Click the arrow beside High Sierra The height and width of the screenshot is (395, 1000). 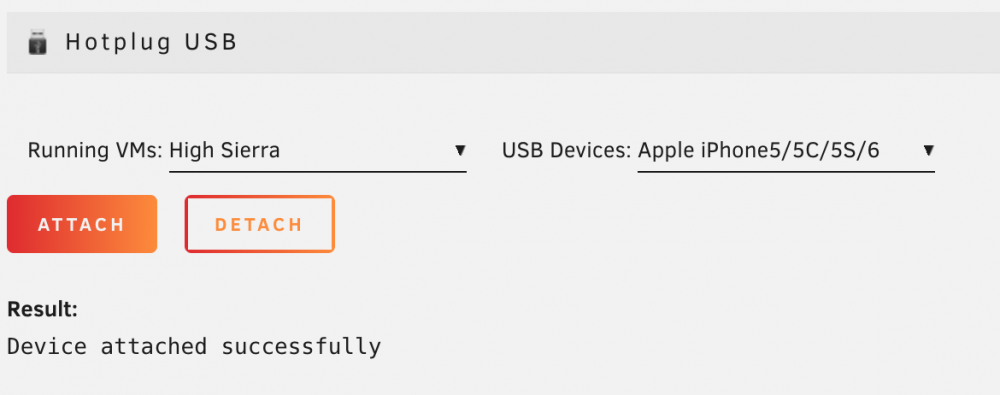coord(459,151)
